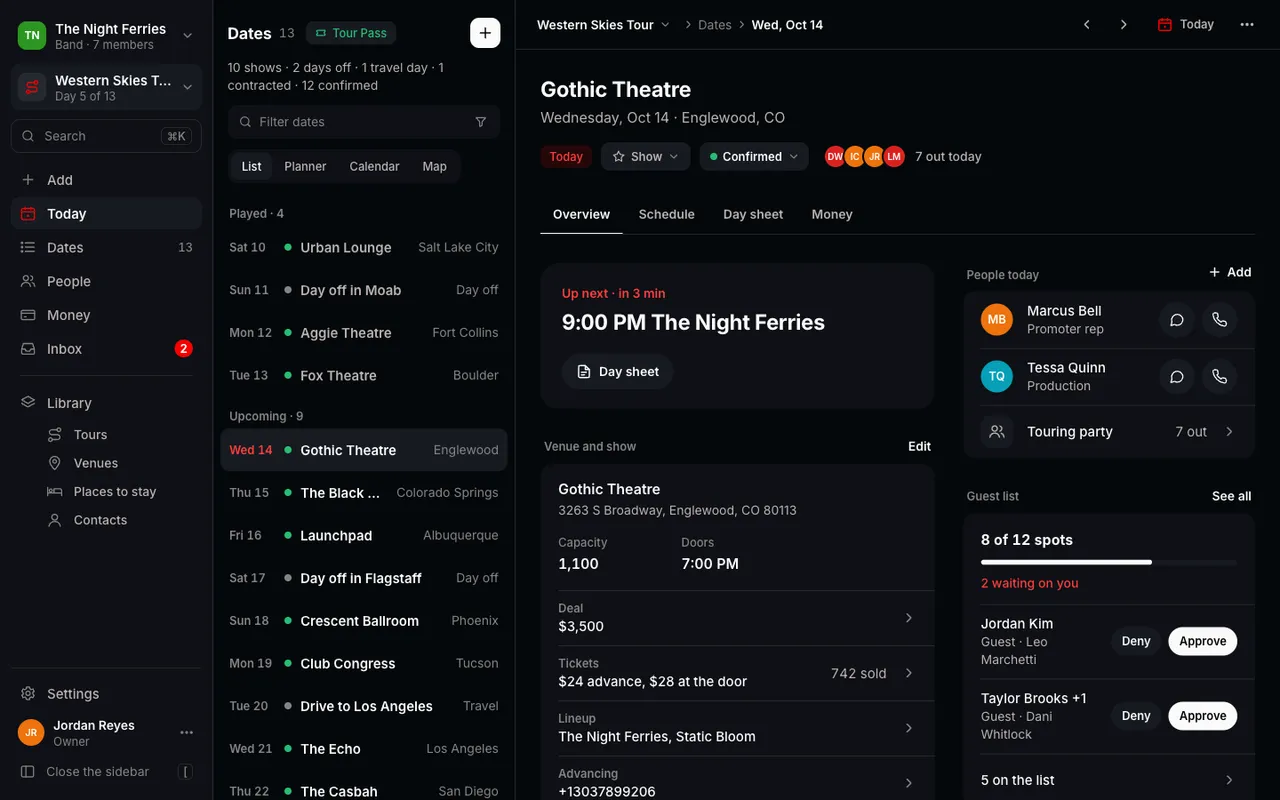Open Inbox in the sidebar
1280x800 pixels.
point(106,349)
